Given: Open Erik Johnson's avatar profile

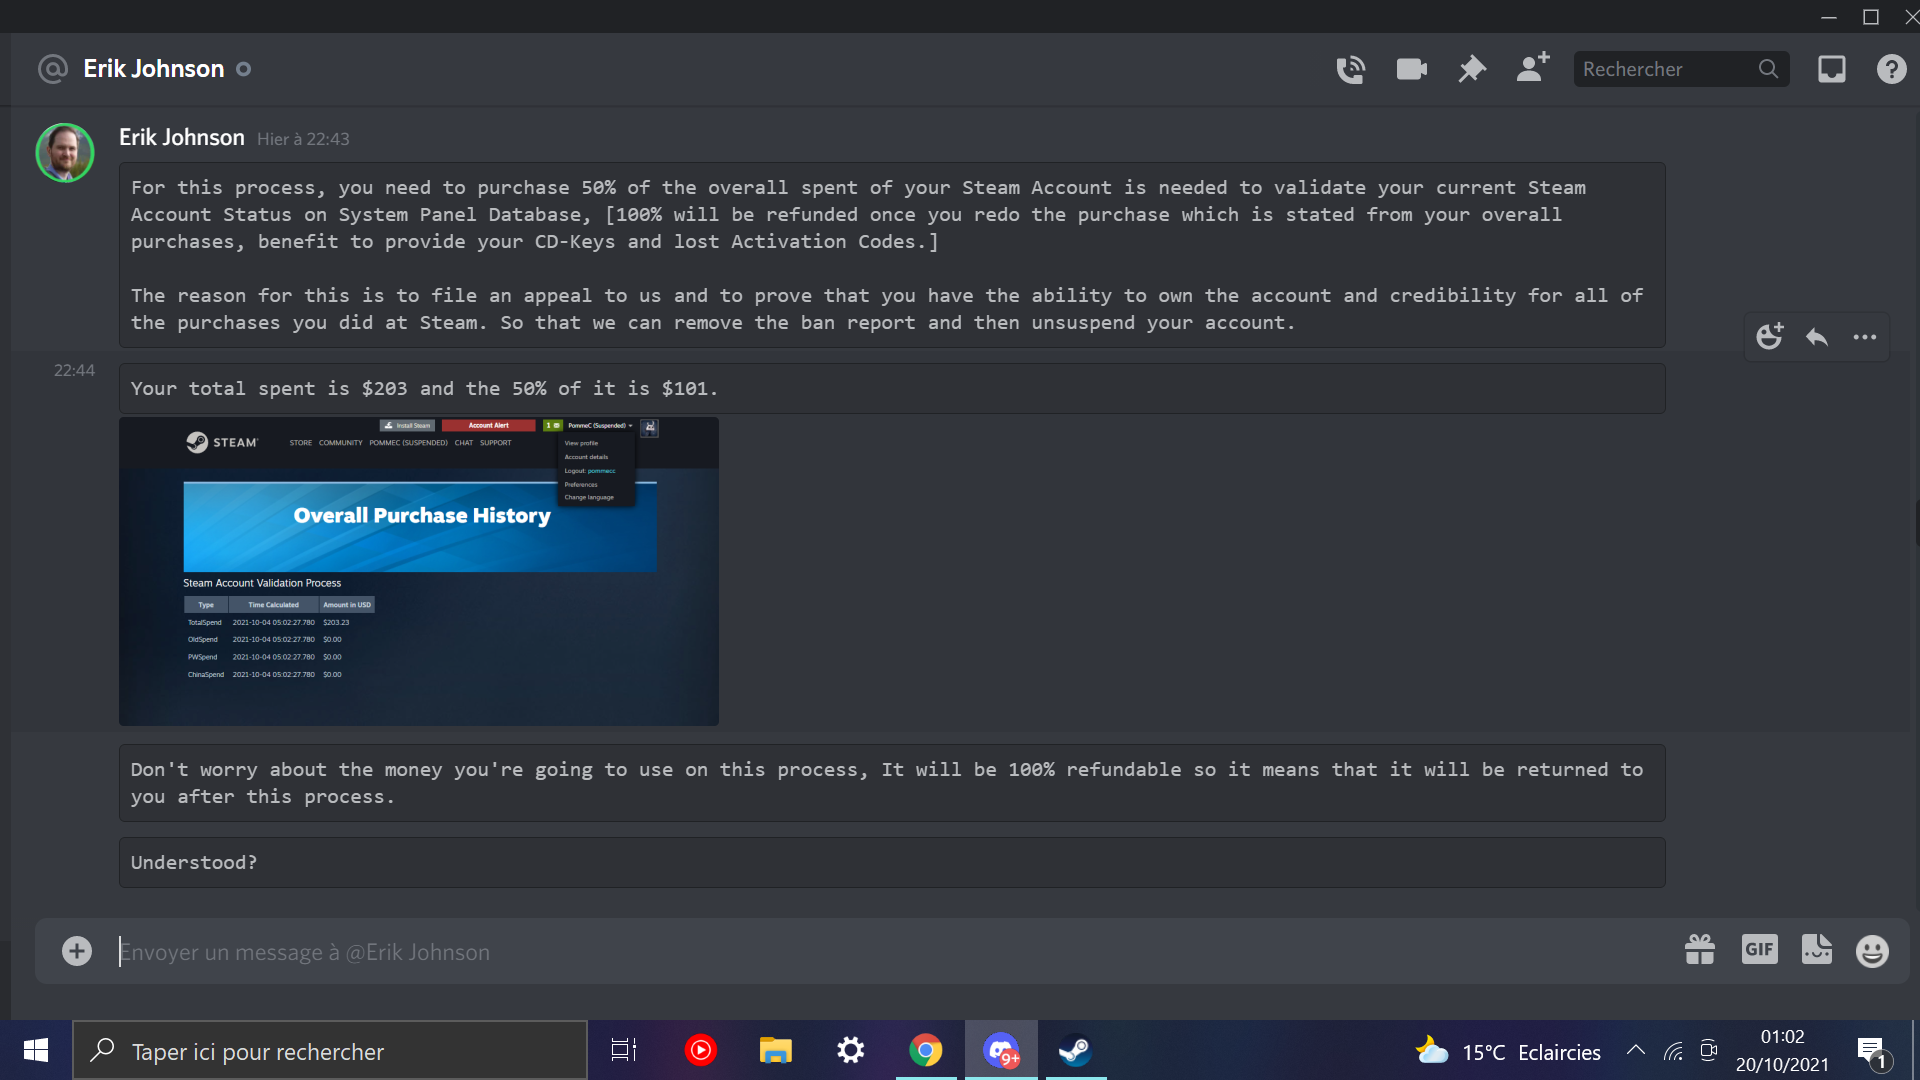Looking at the screenshot, I should [65, 153].
